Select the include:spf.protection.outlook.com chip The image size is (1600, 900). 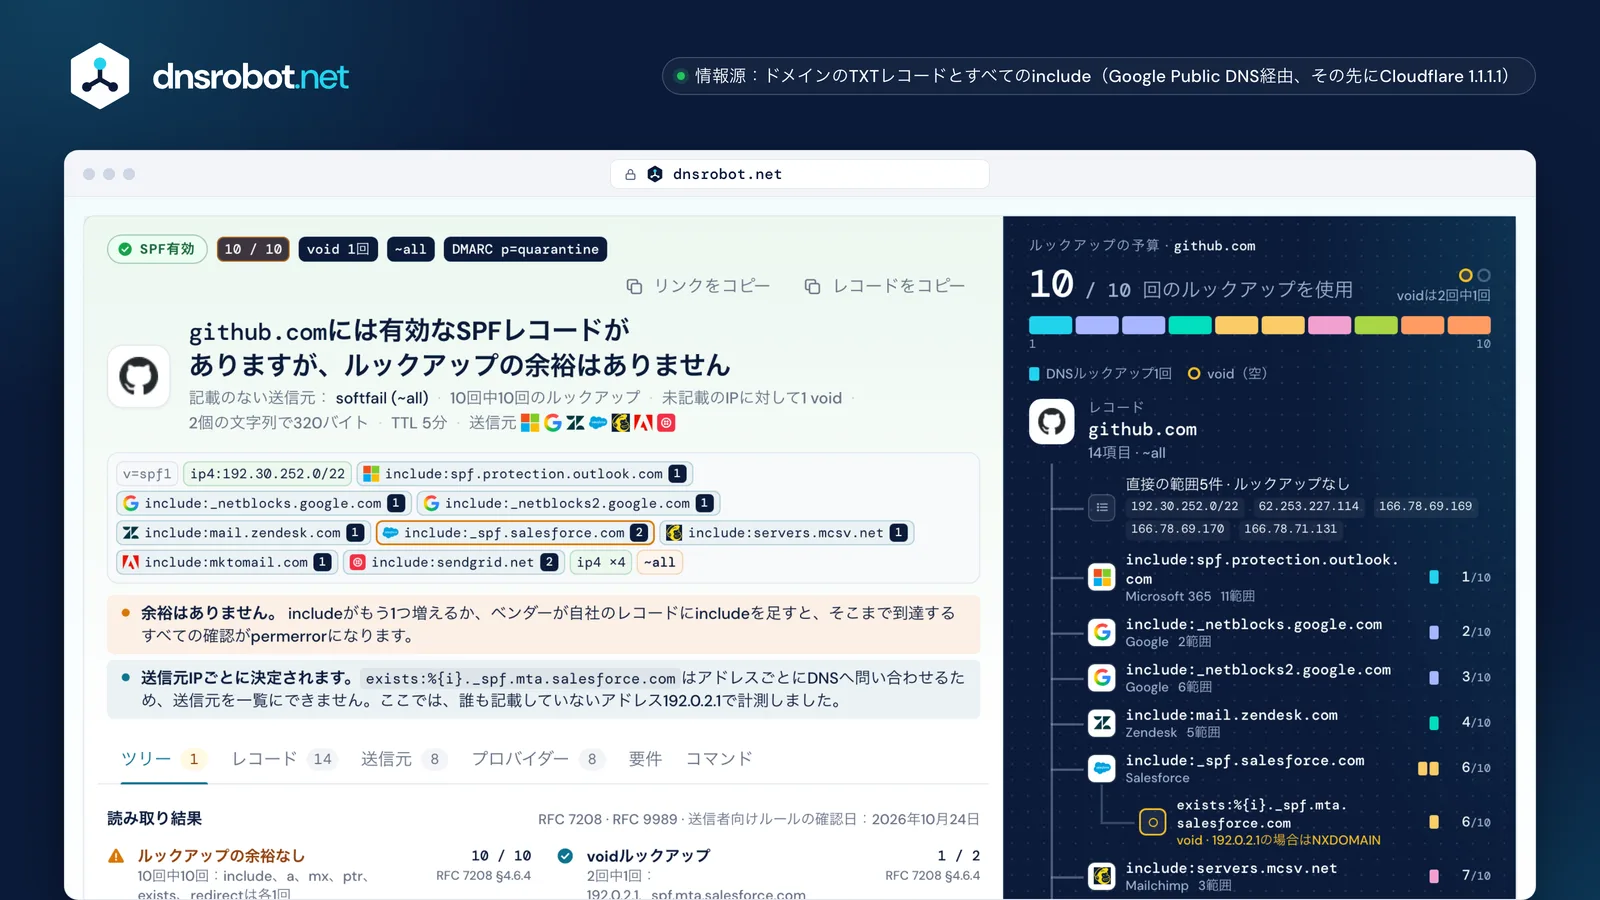[x=526, y=474]
